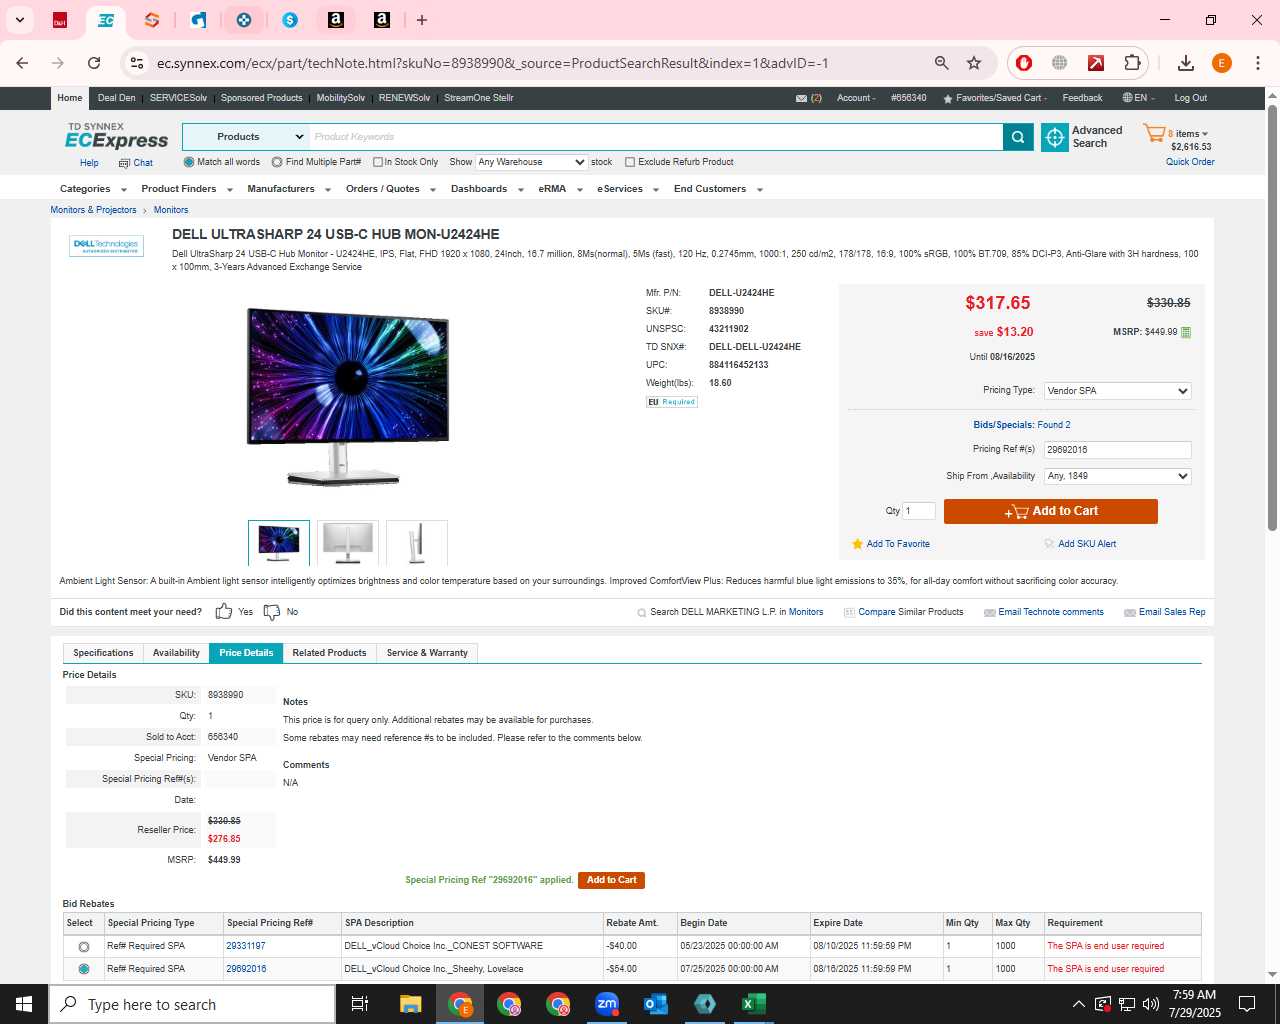This screenshot has width=1280, height=1024.
Task: Open the Service & Warranty tab
Action: pyautogui.click(x=427, y=653)
